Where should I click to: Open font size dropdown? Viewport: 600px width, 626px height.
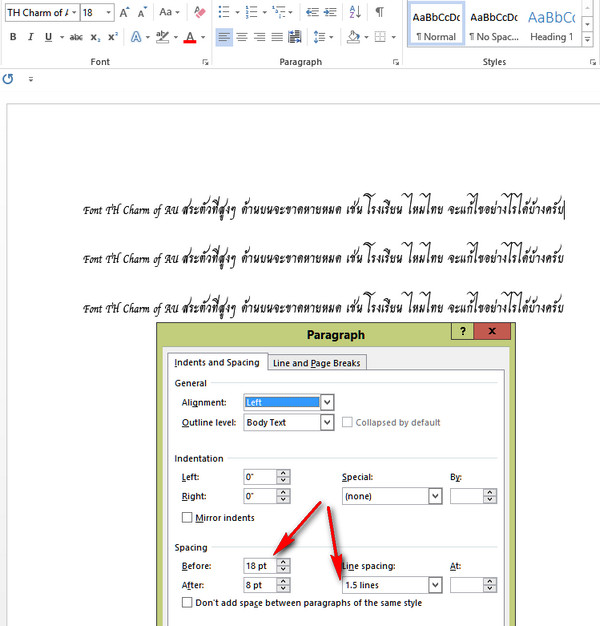pyautogui.click(x=108, y=13)
